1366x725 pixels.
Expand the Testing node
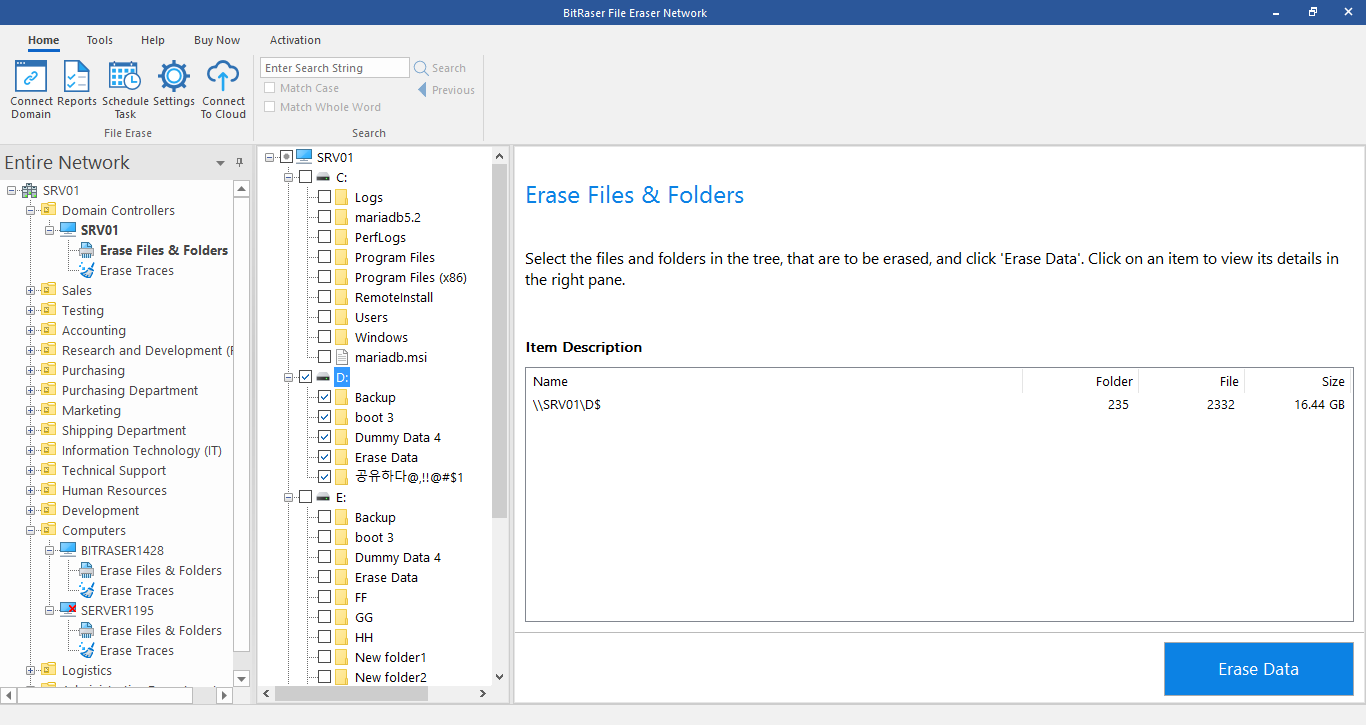30,310
